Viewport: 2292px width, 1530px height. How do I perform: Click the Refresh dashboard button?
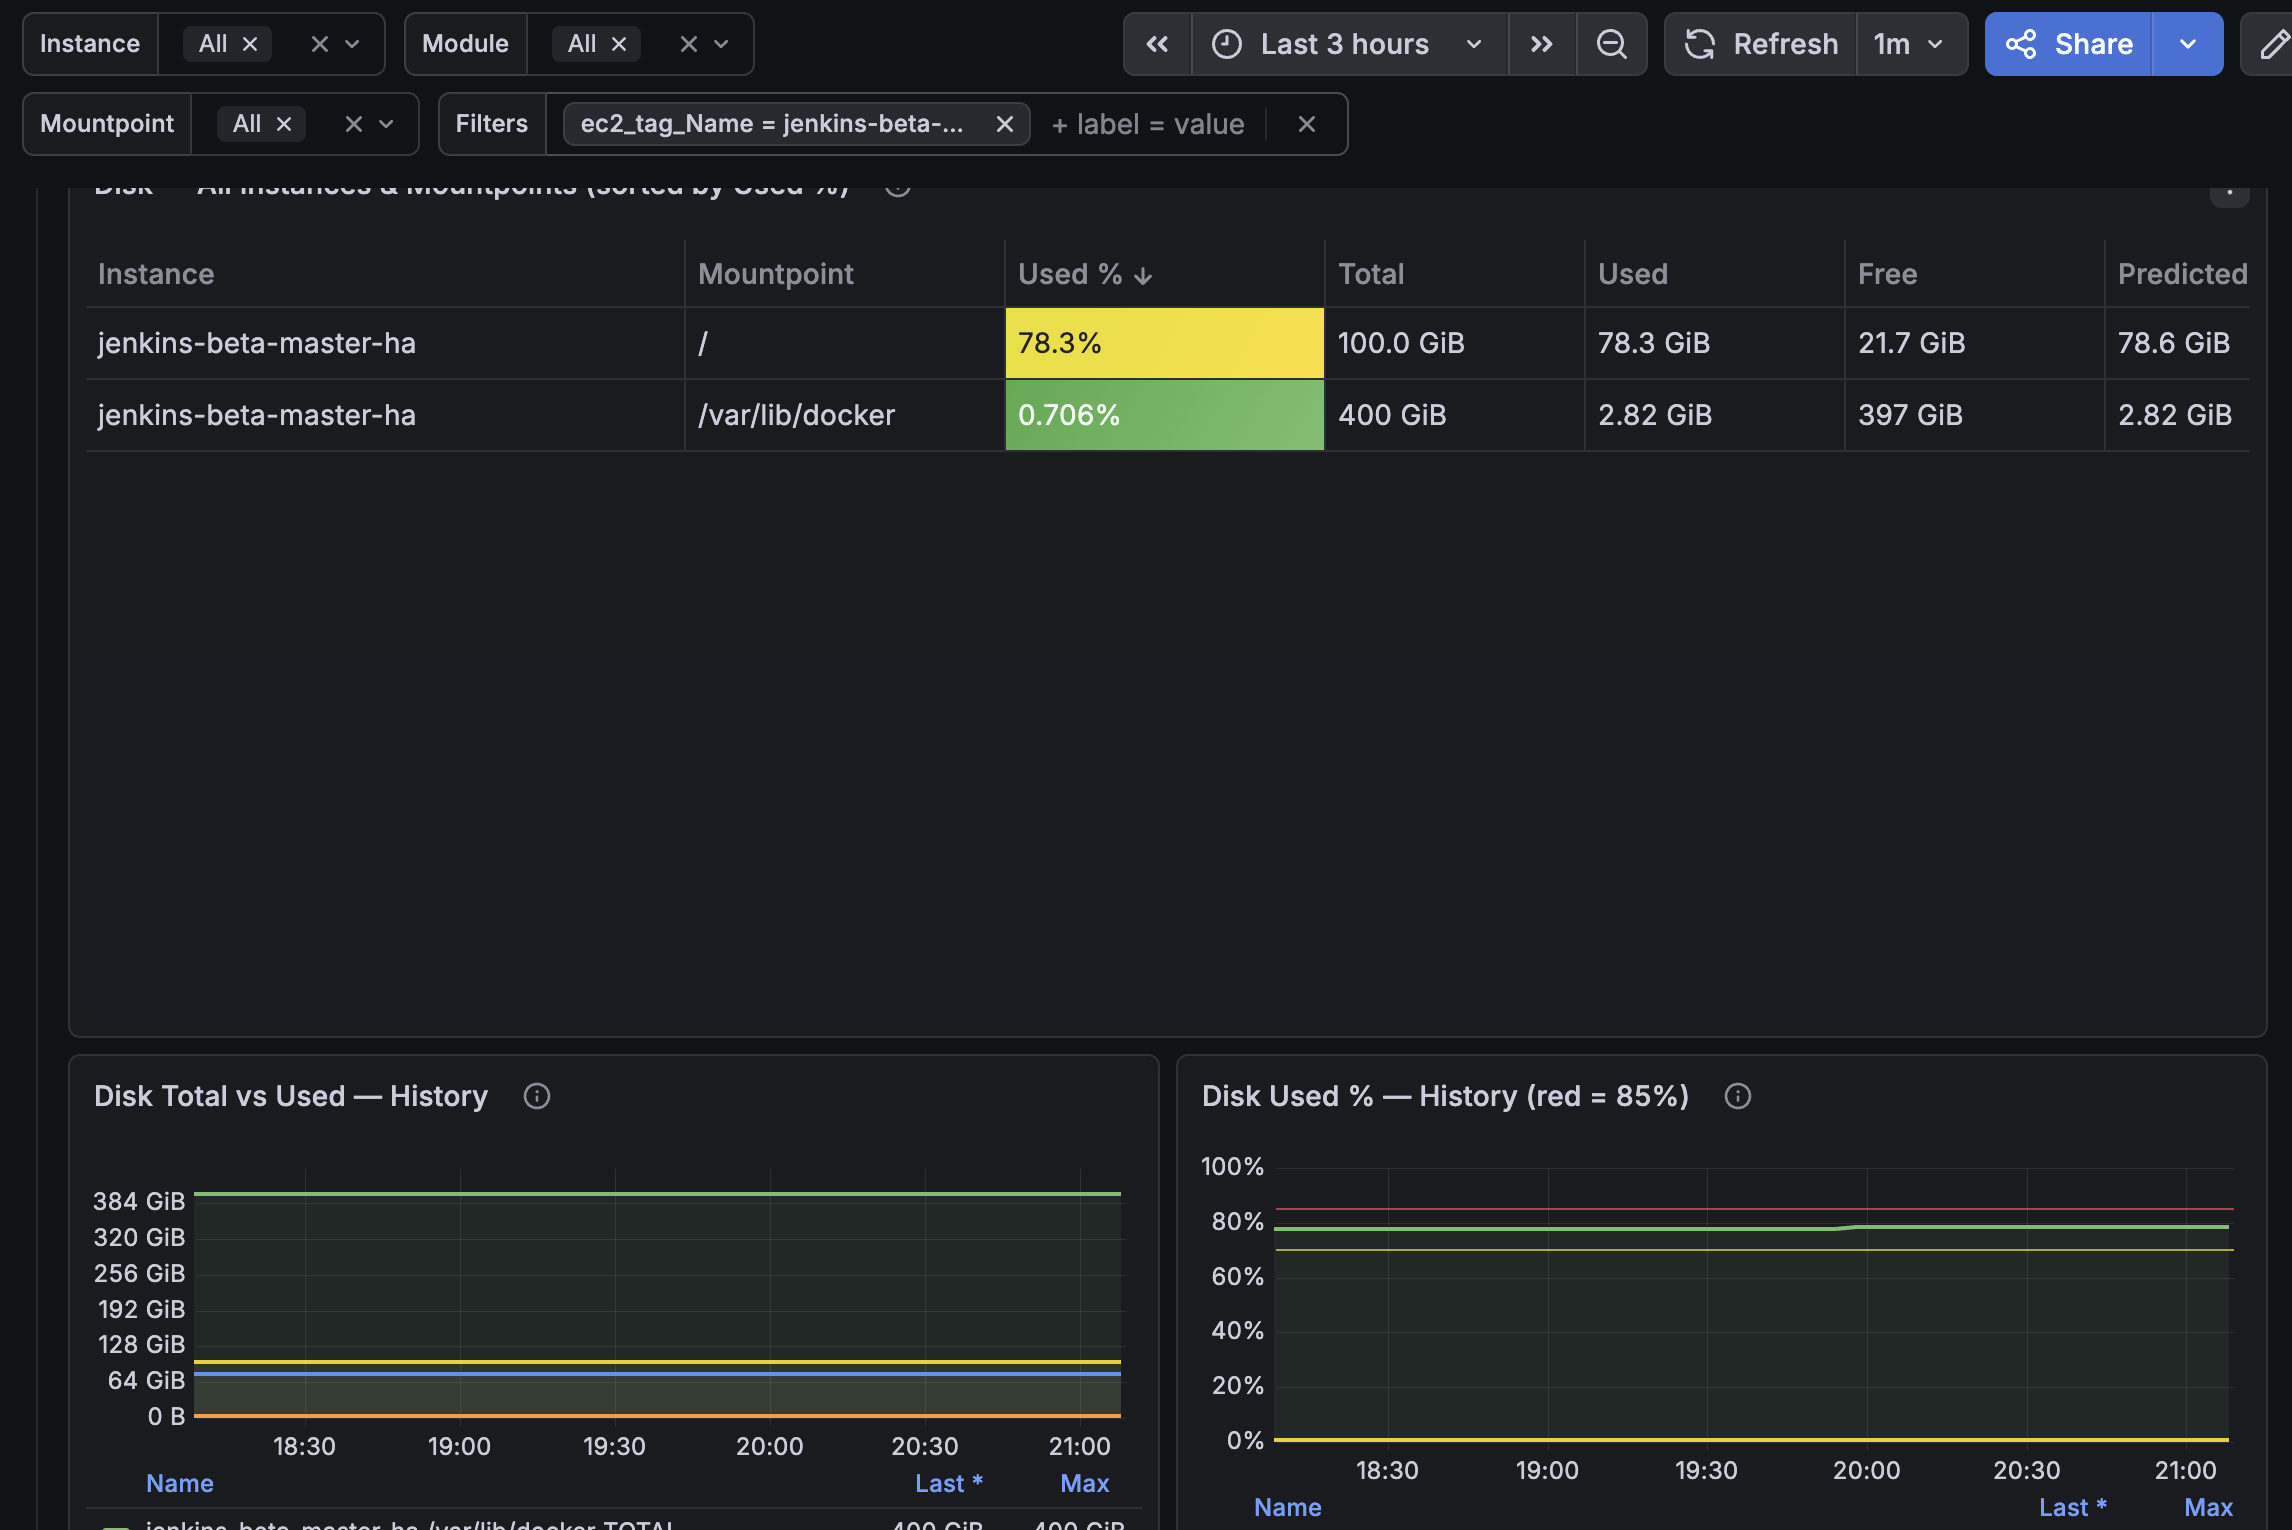(x=1761, y=44)
